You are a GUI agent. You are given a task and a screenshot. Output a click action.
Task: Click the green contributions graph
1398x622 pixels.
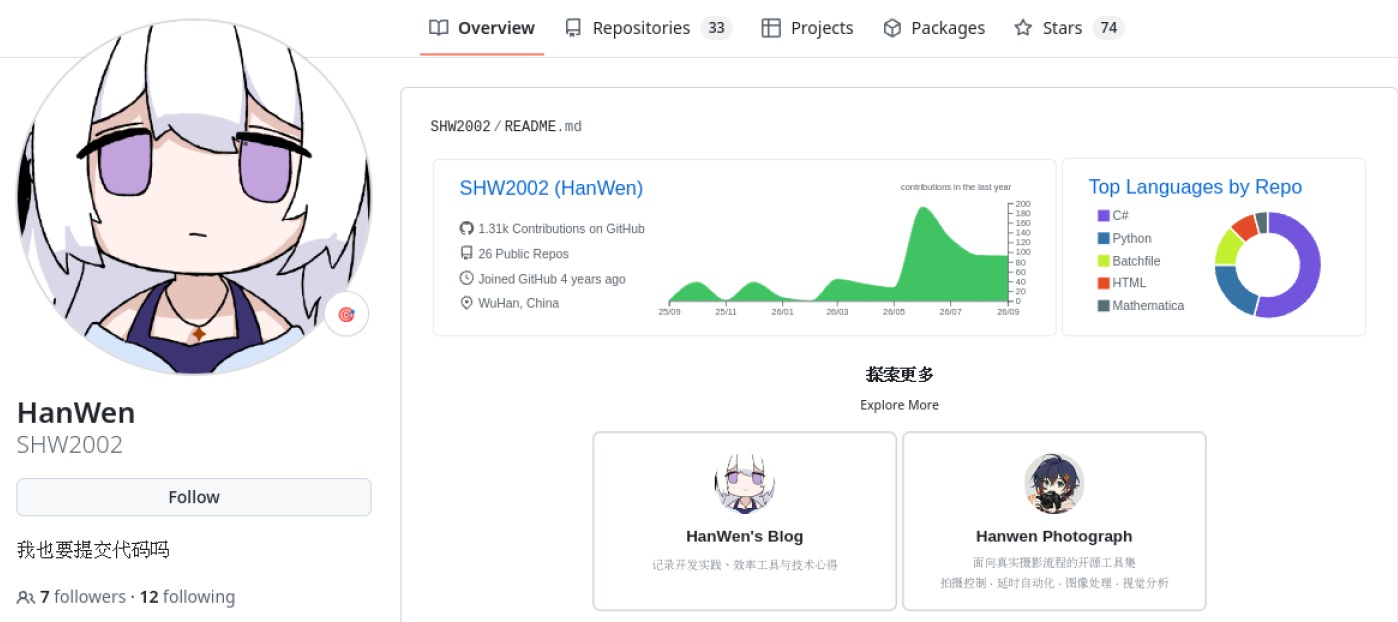838,254
